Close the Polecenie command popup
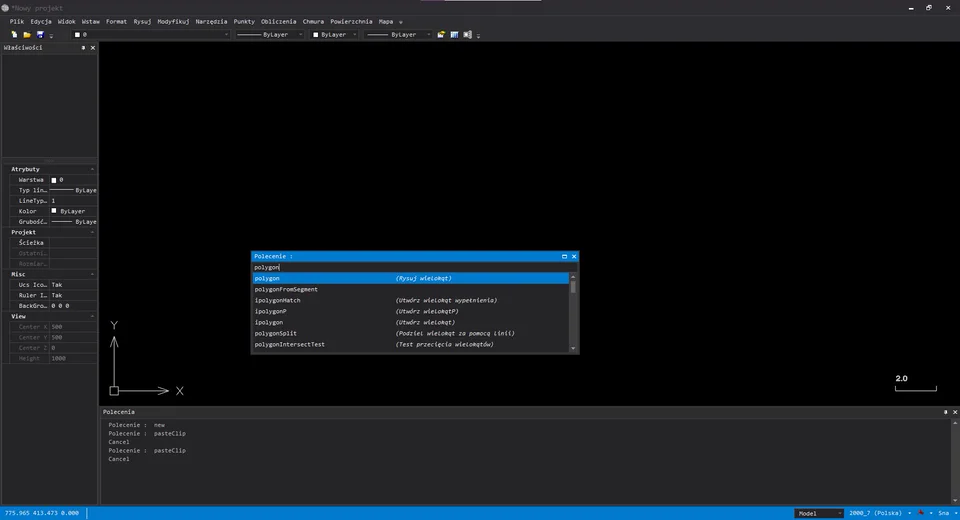Image resolution: width=960 pixels, height=520 pixels. [574, 257]
